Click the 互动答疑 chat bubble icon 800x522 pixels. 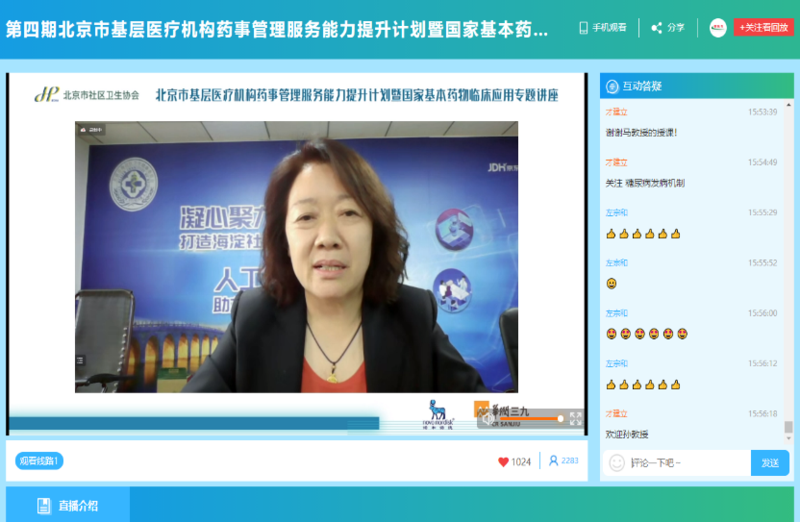(x=612, y=86)
